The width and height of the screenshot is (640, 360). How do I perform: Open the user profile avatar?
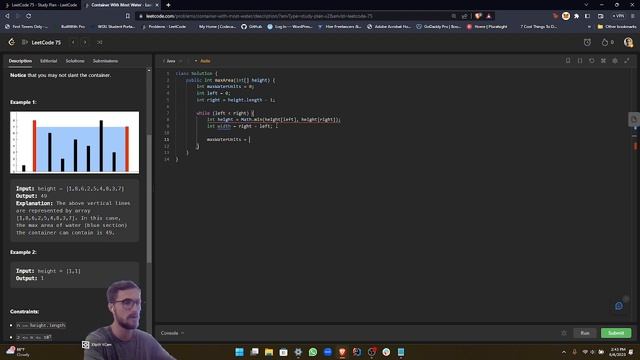pyautogui.click(x=628, y=42)
